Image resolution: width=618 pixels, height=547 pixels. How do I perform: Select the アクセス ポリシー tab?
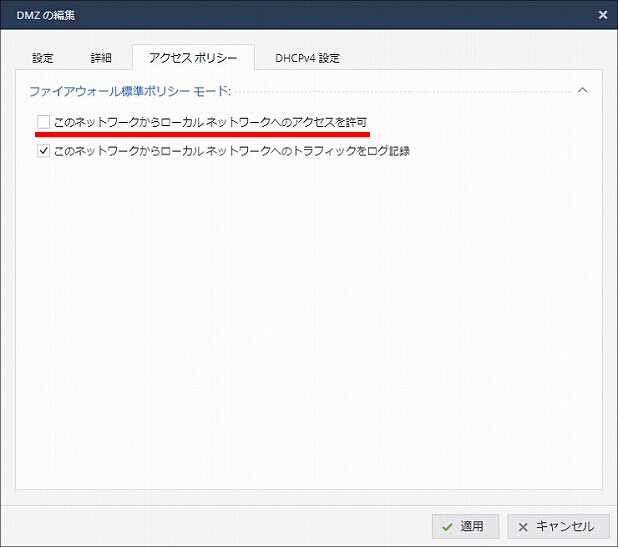click(193, 58)
